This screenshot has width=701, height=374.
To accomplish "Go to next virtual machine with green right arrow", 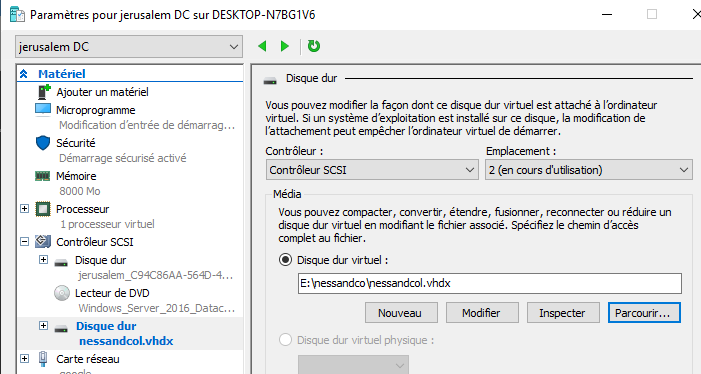I will [285, 46].
